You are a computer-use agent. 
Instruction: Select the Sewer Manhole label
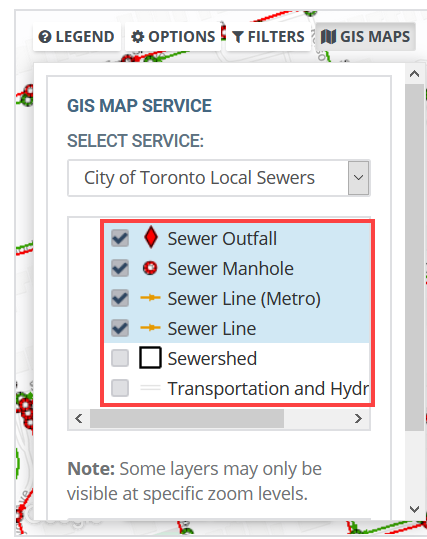230,268
